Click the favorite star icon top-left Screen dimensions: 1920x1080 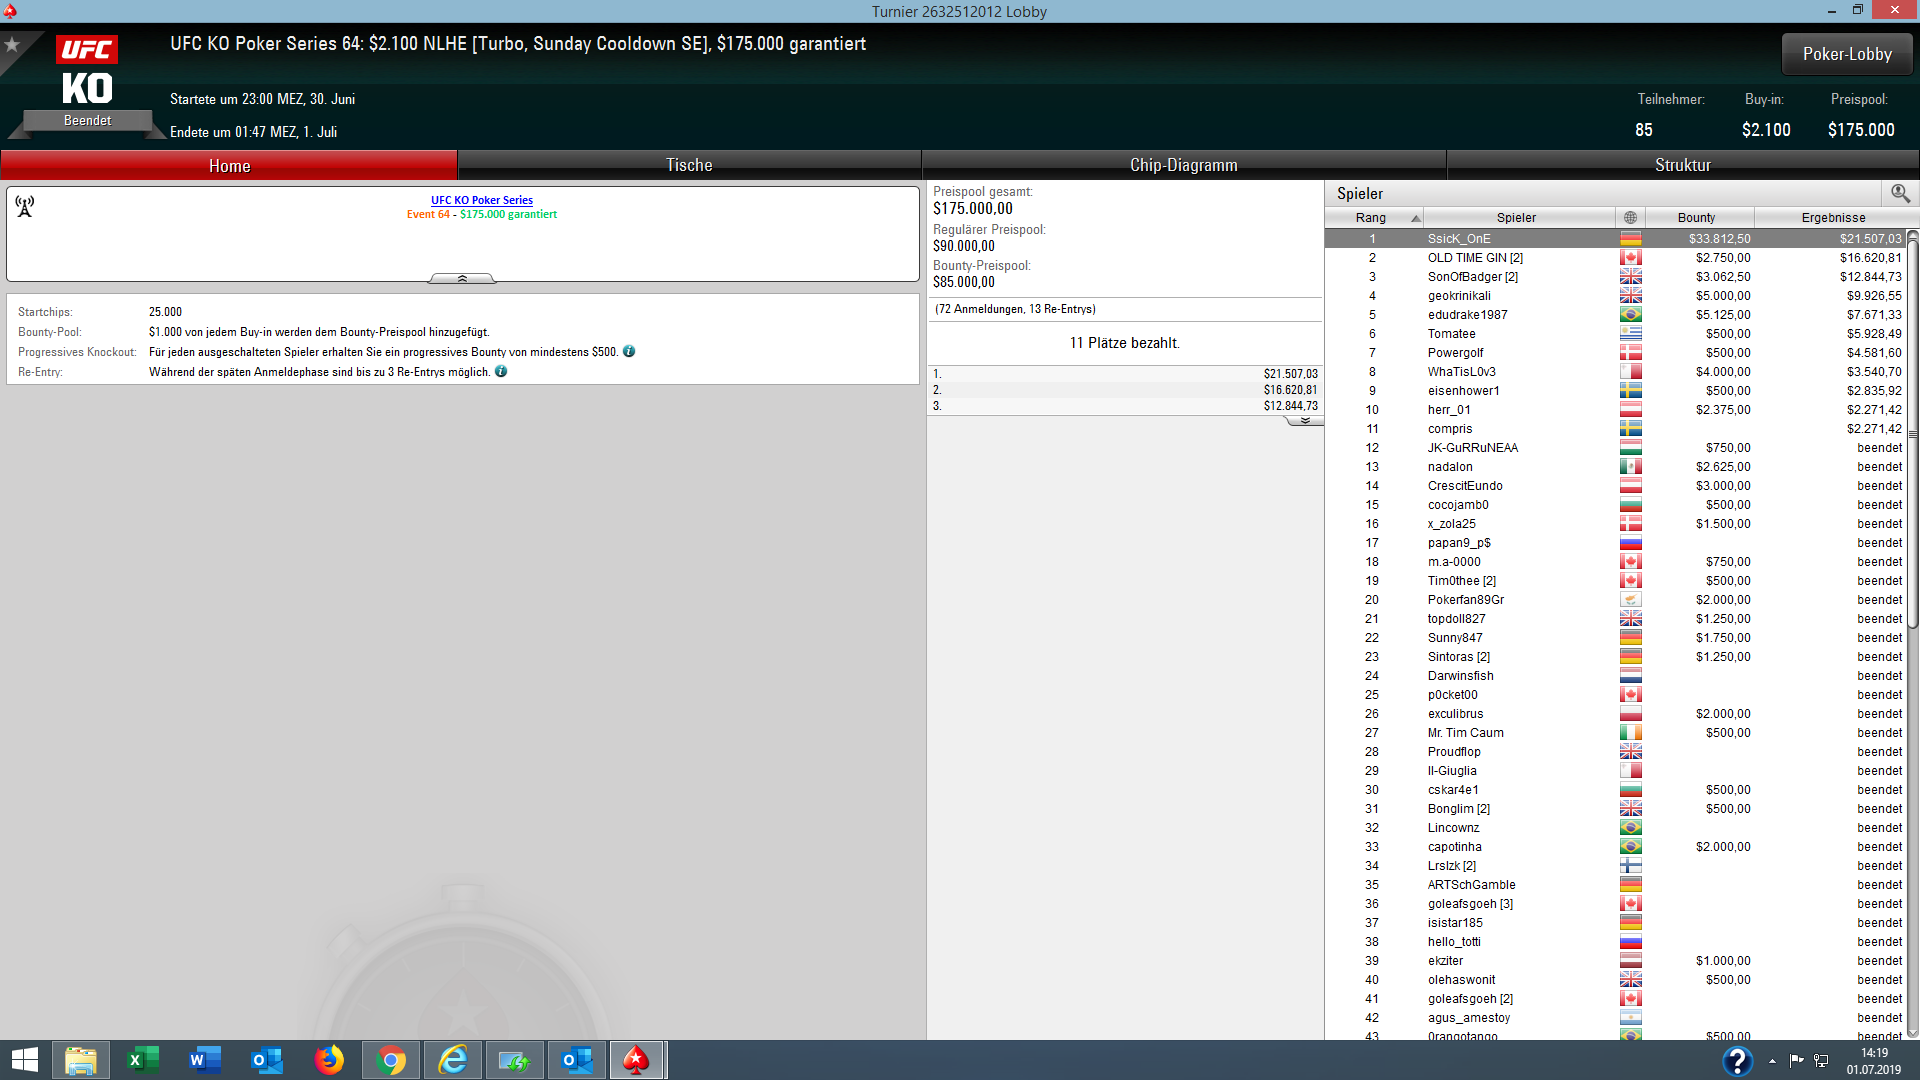point(12,45)
